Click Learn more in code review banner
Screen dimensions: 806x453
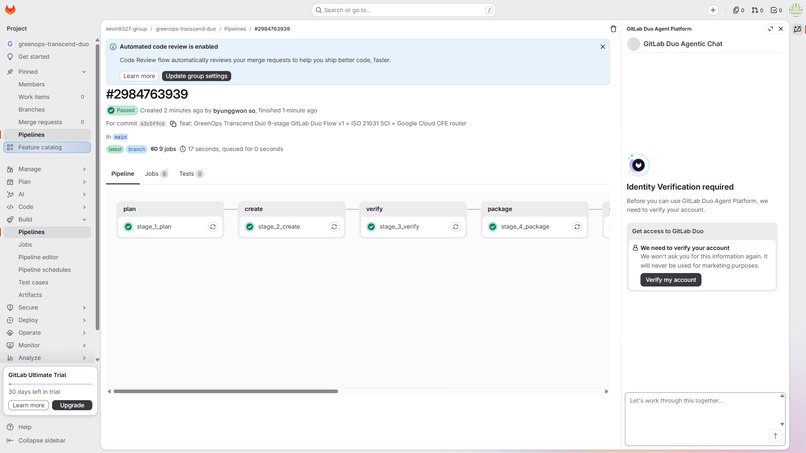pos(139,76)
